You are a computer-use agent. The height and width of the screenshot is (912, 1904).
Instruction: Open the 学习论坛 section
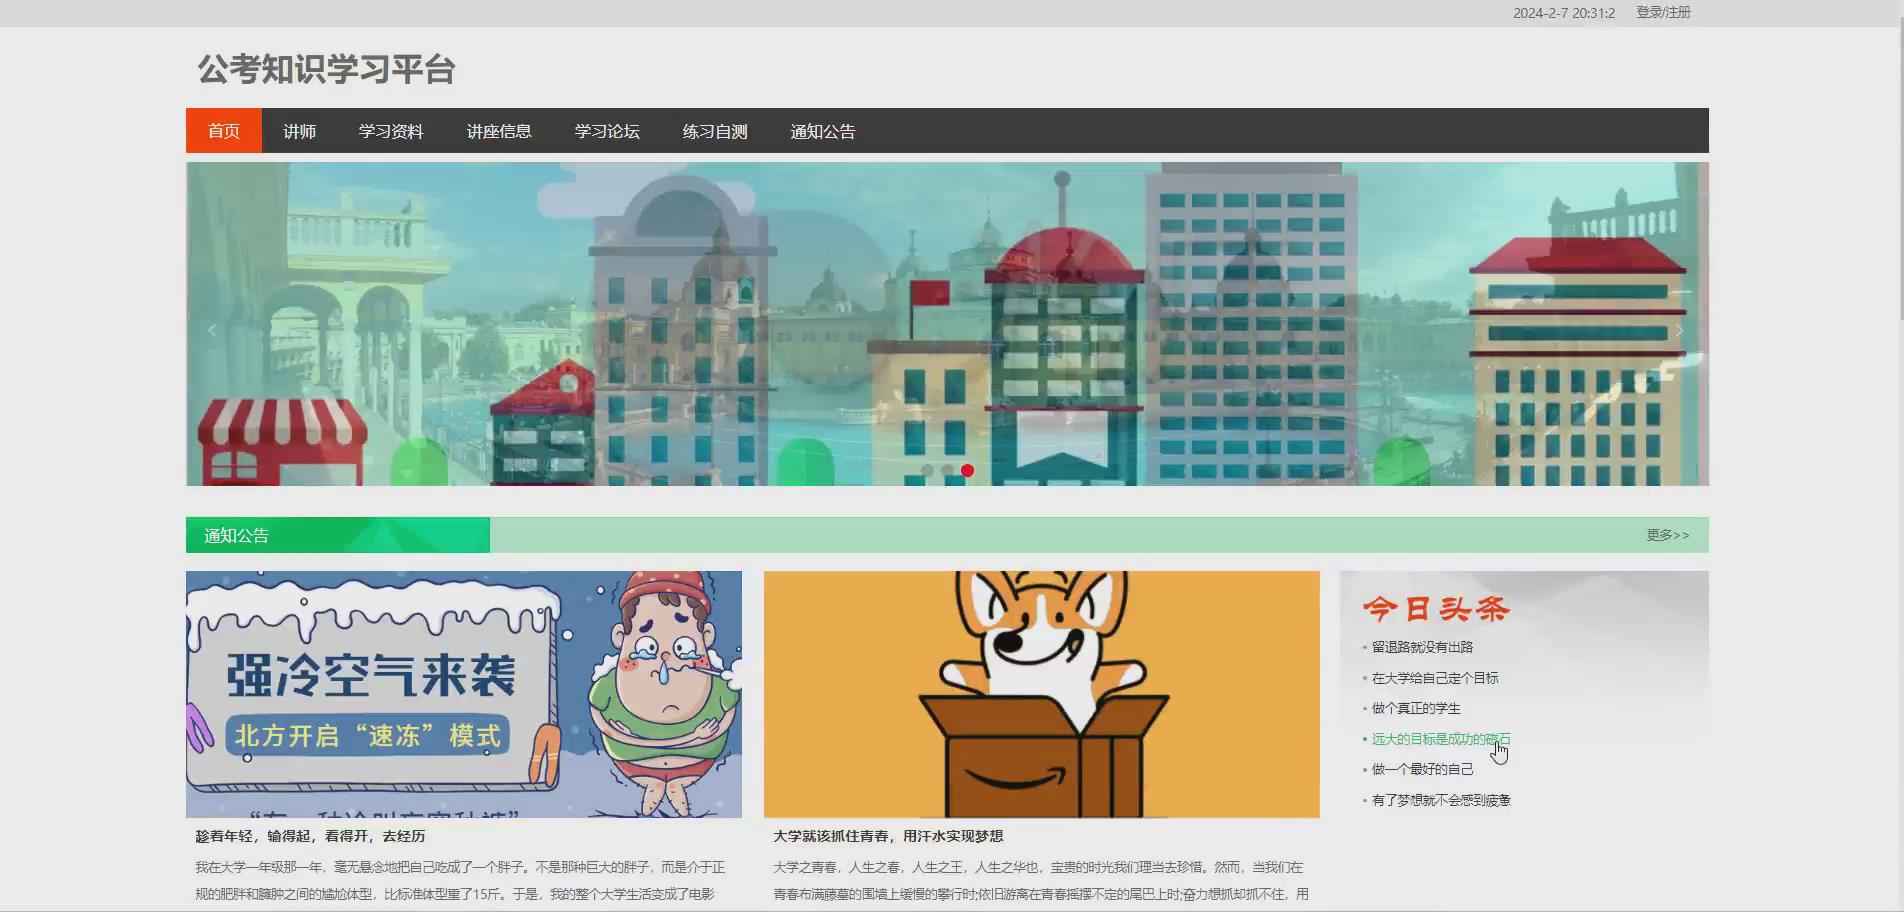[607, 130]
